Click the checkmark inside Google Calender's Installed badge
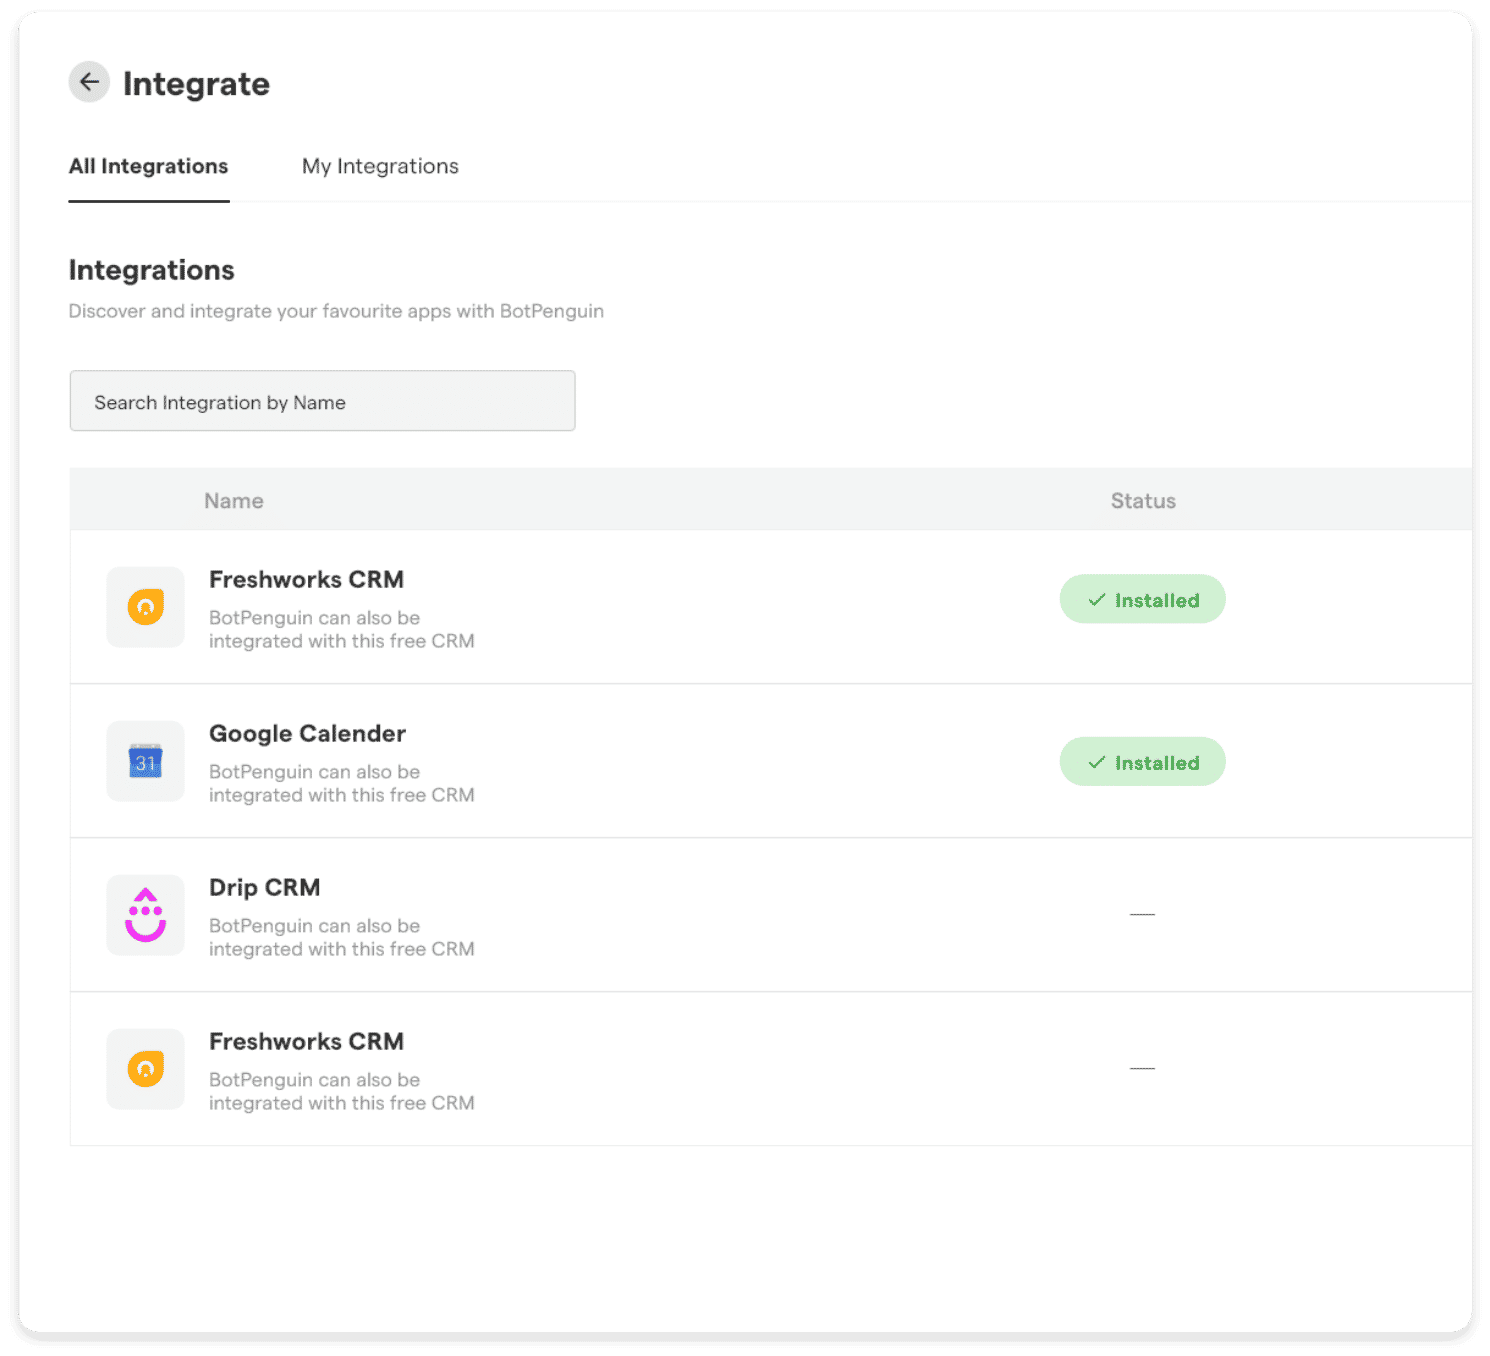The image size is (1490, 1356). (x=1097, y=762)
